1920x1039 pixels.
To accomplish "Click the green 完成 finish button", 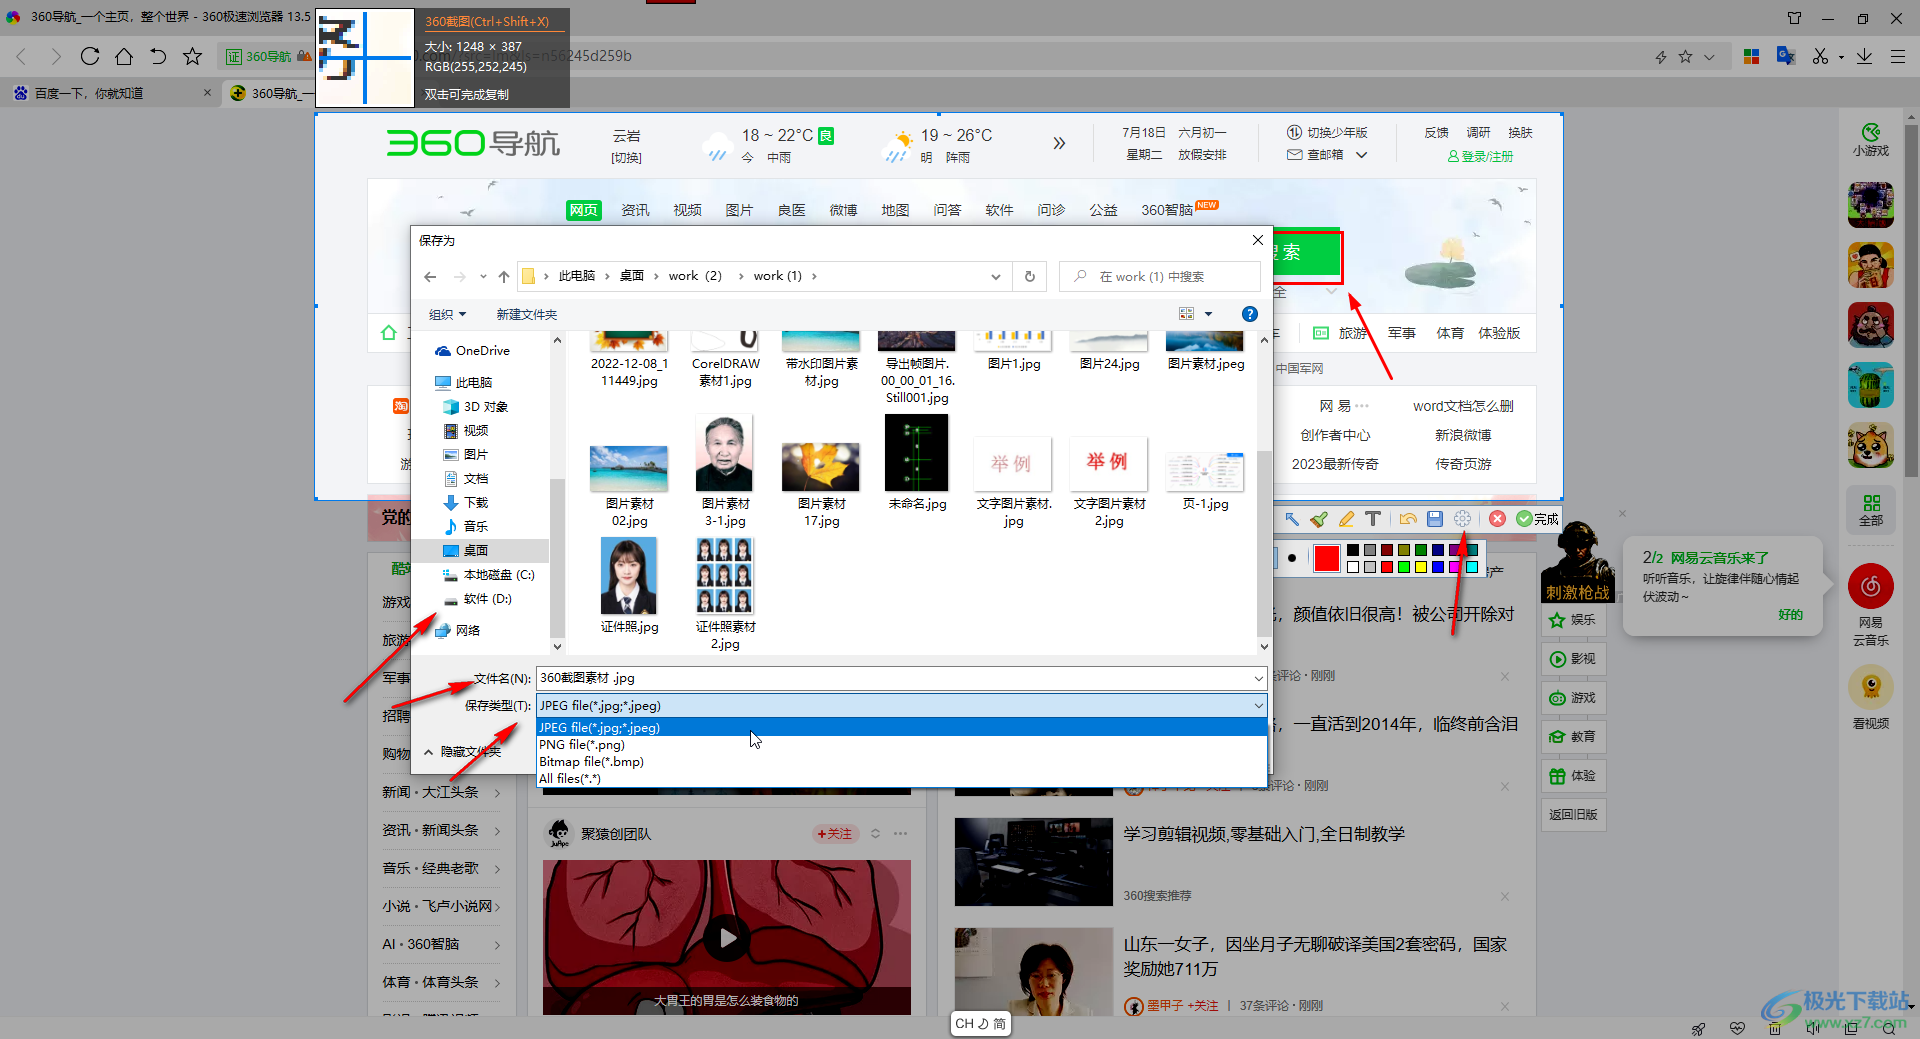I will tap(1537, 518).
